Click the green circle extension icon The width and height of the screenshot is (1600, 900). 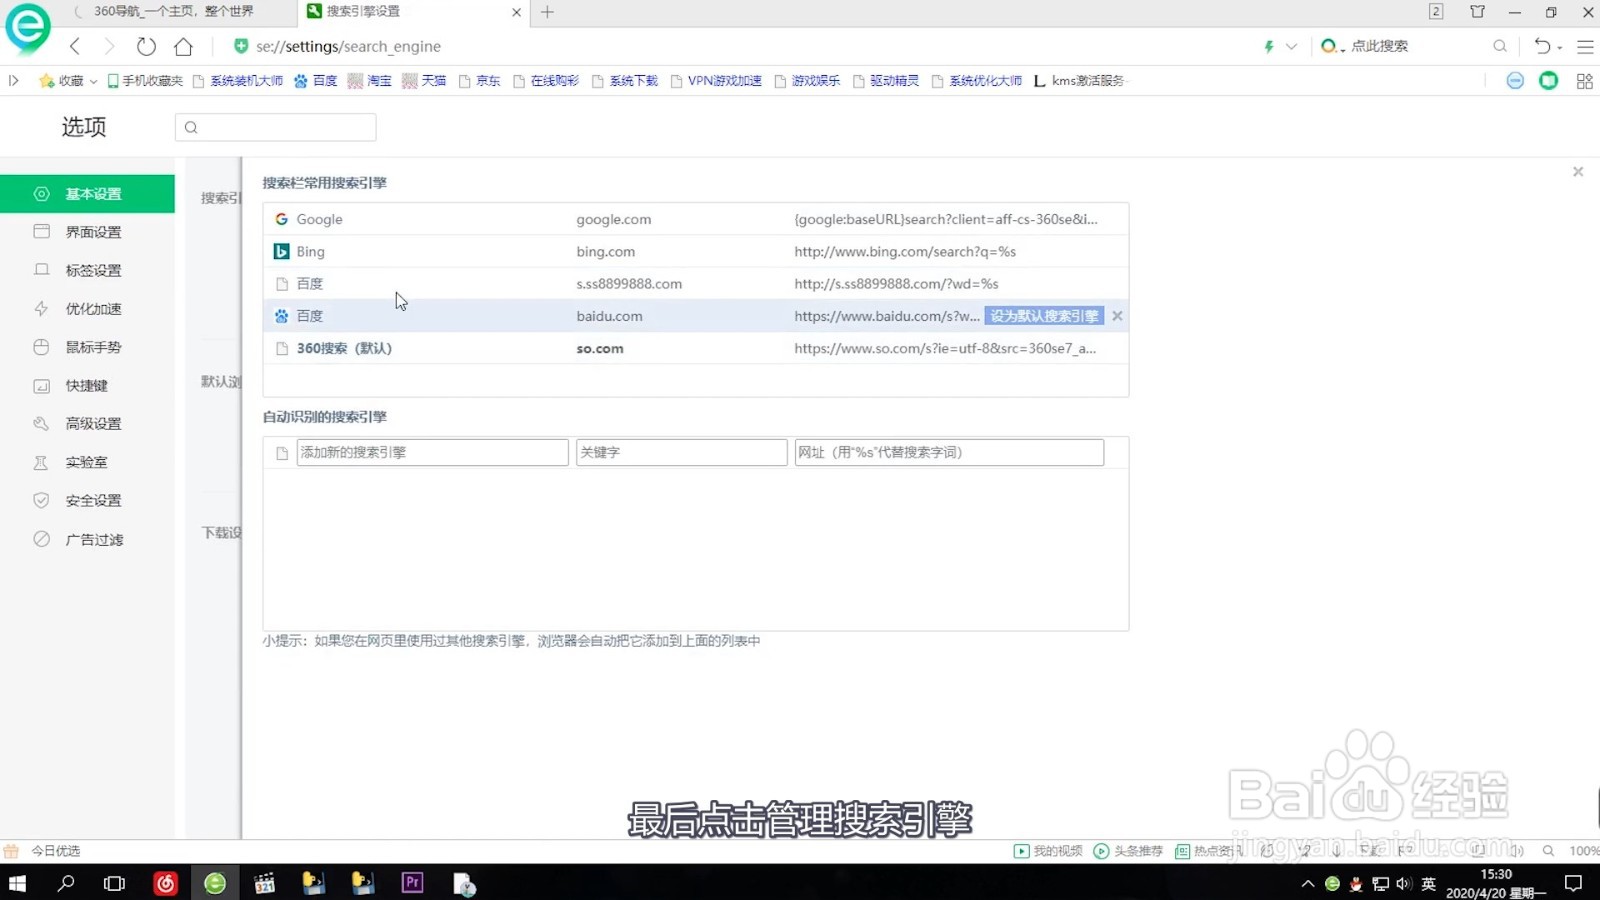point(1549,81)
